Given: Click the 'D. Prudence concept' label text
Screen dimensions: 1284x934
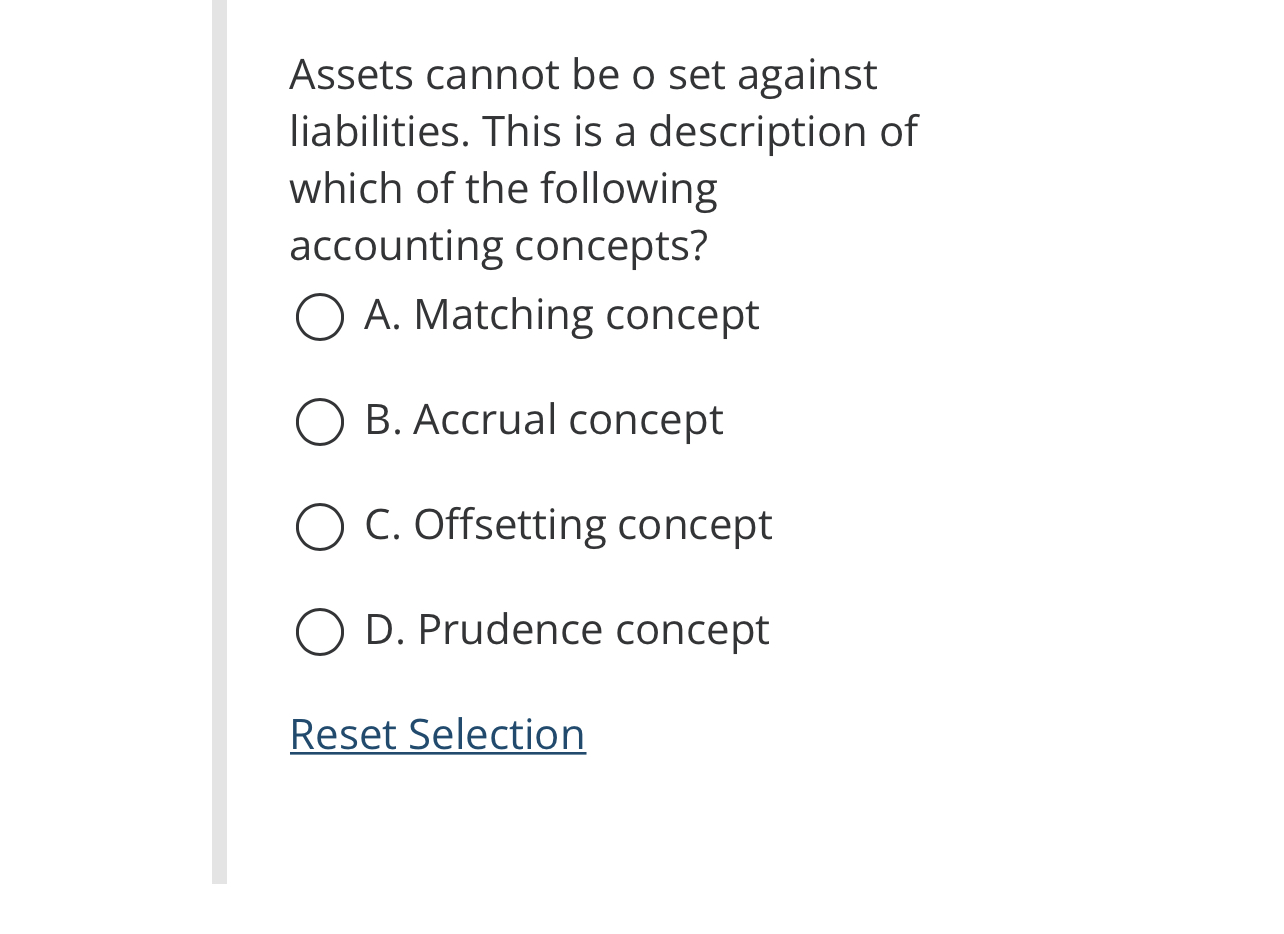Looking at the screenshot, I should tap(566, 630).
